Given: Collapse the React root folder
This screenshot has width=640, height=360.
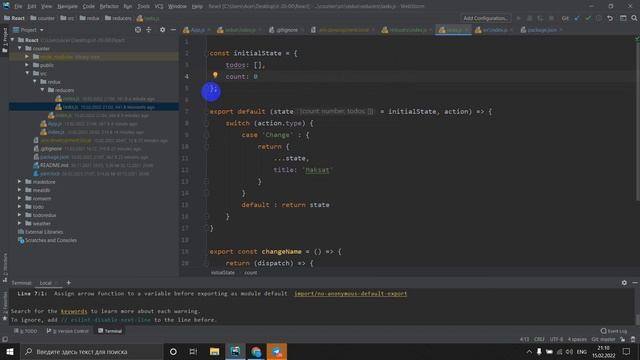Looking at the screenshot, I should click(13, 40).
